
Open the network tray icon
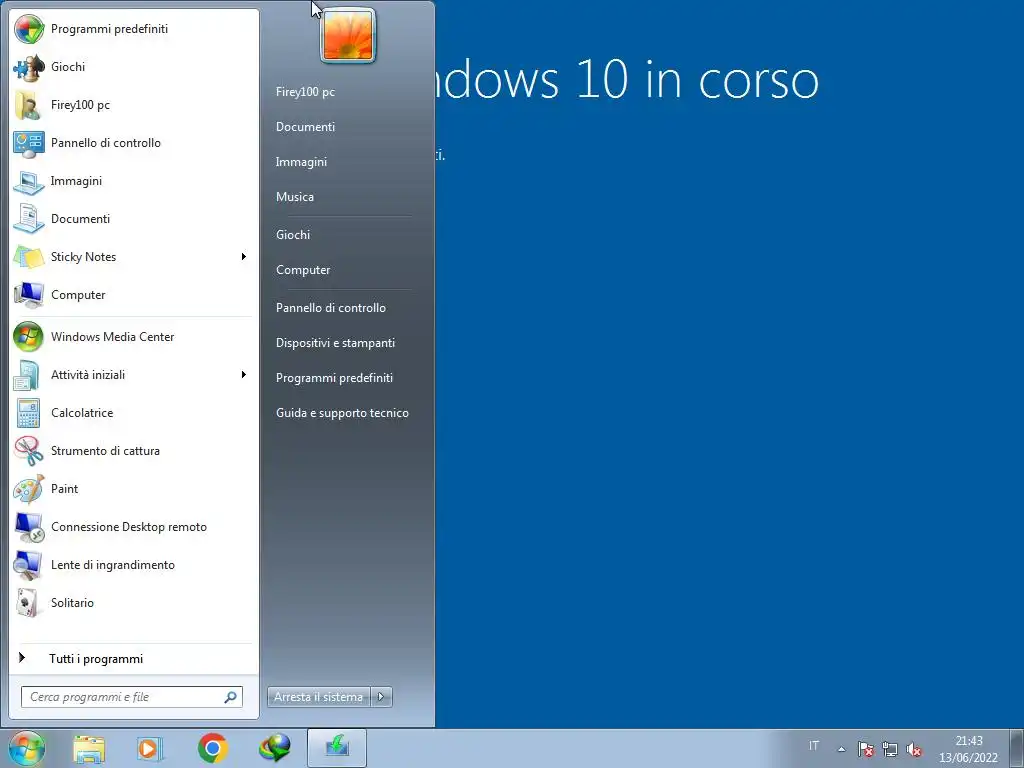tap(889, 749)
